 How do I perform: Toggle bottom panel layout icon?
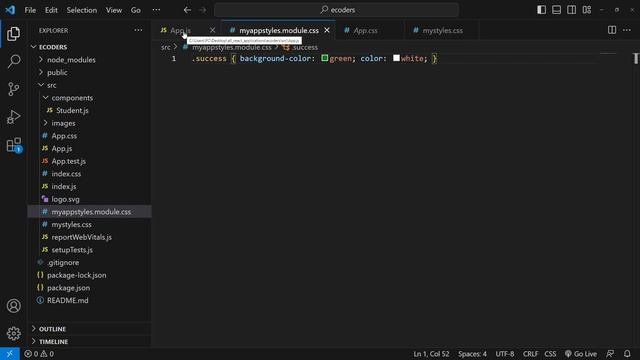(556, 10)
